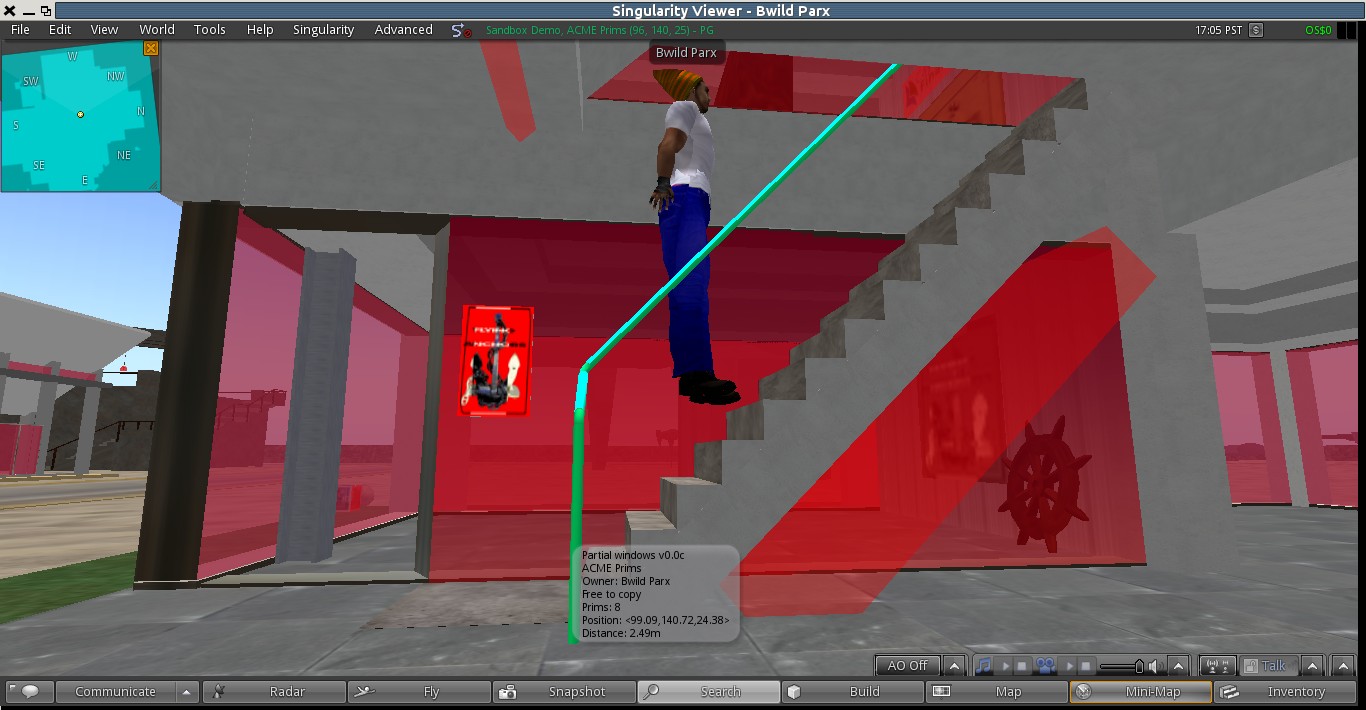Open the Edit menu
This screenshot has width=1366, height=710.
(x=60, y=30)
